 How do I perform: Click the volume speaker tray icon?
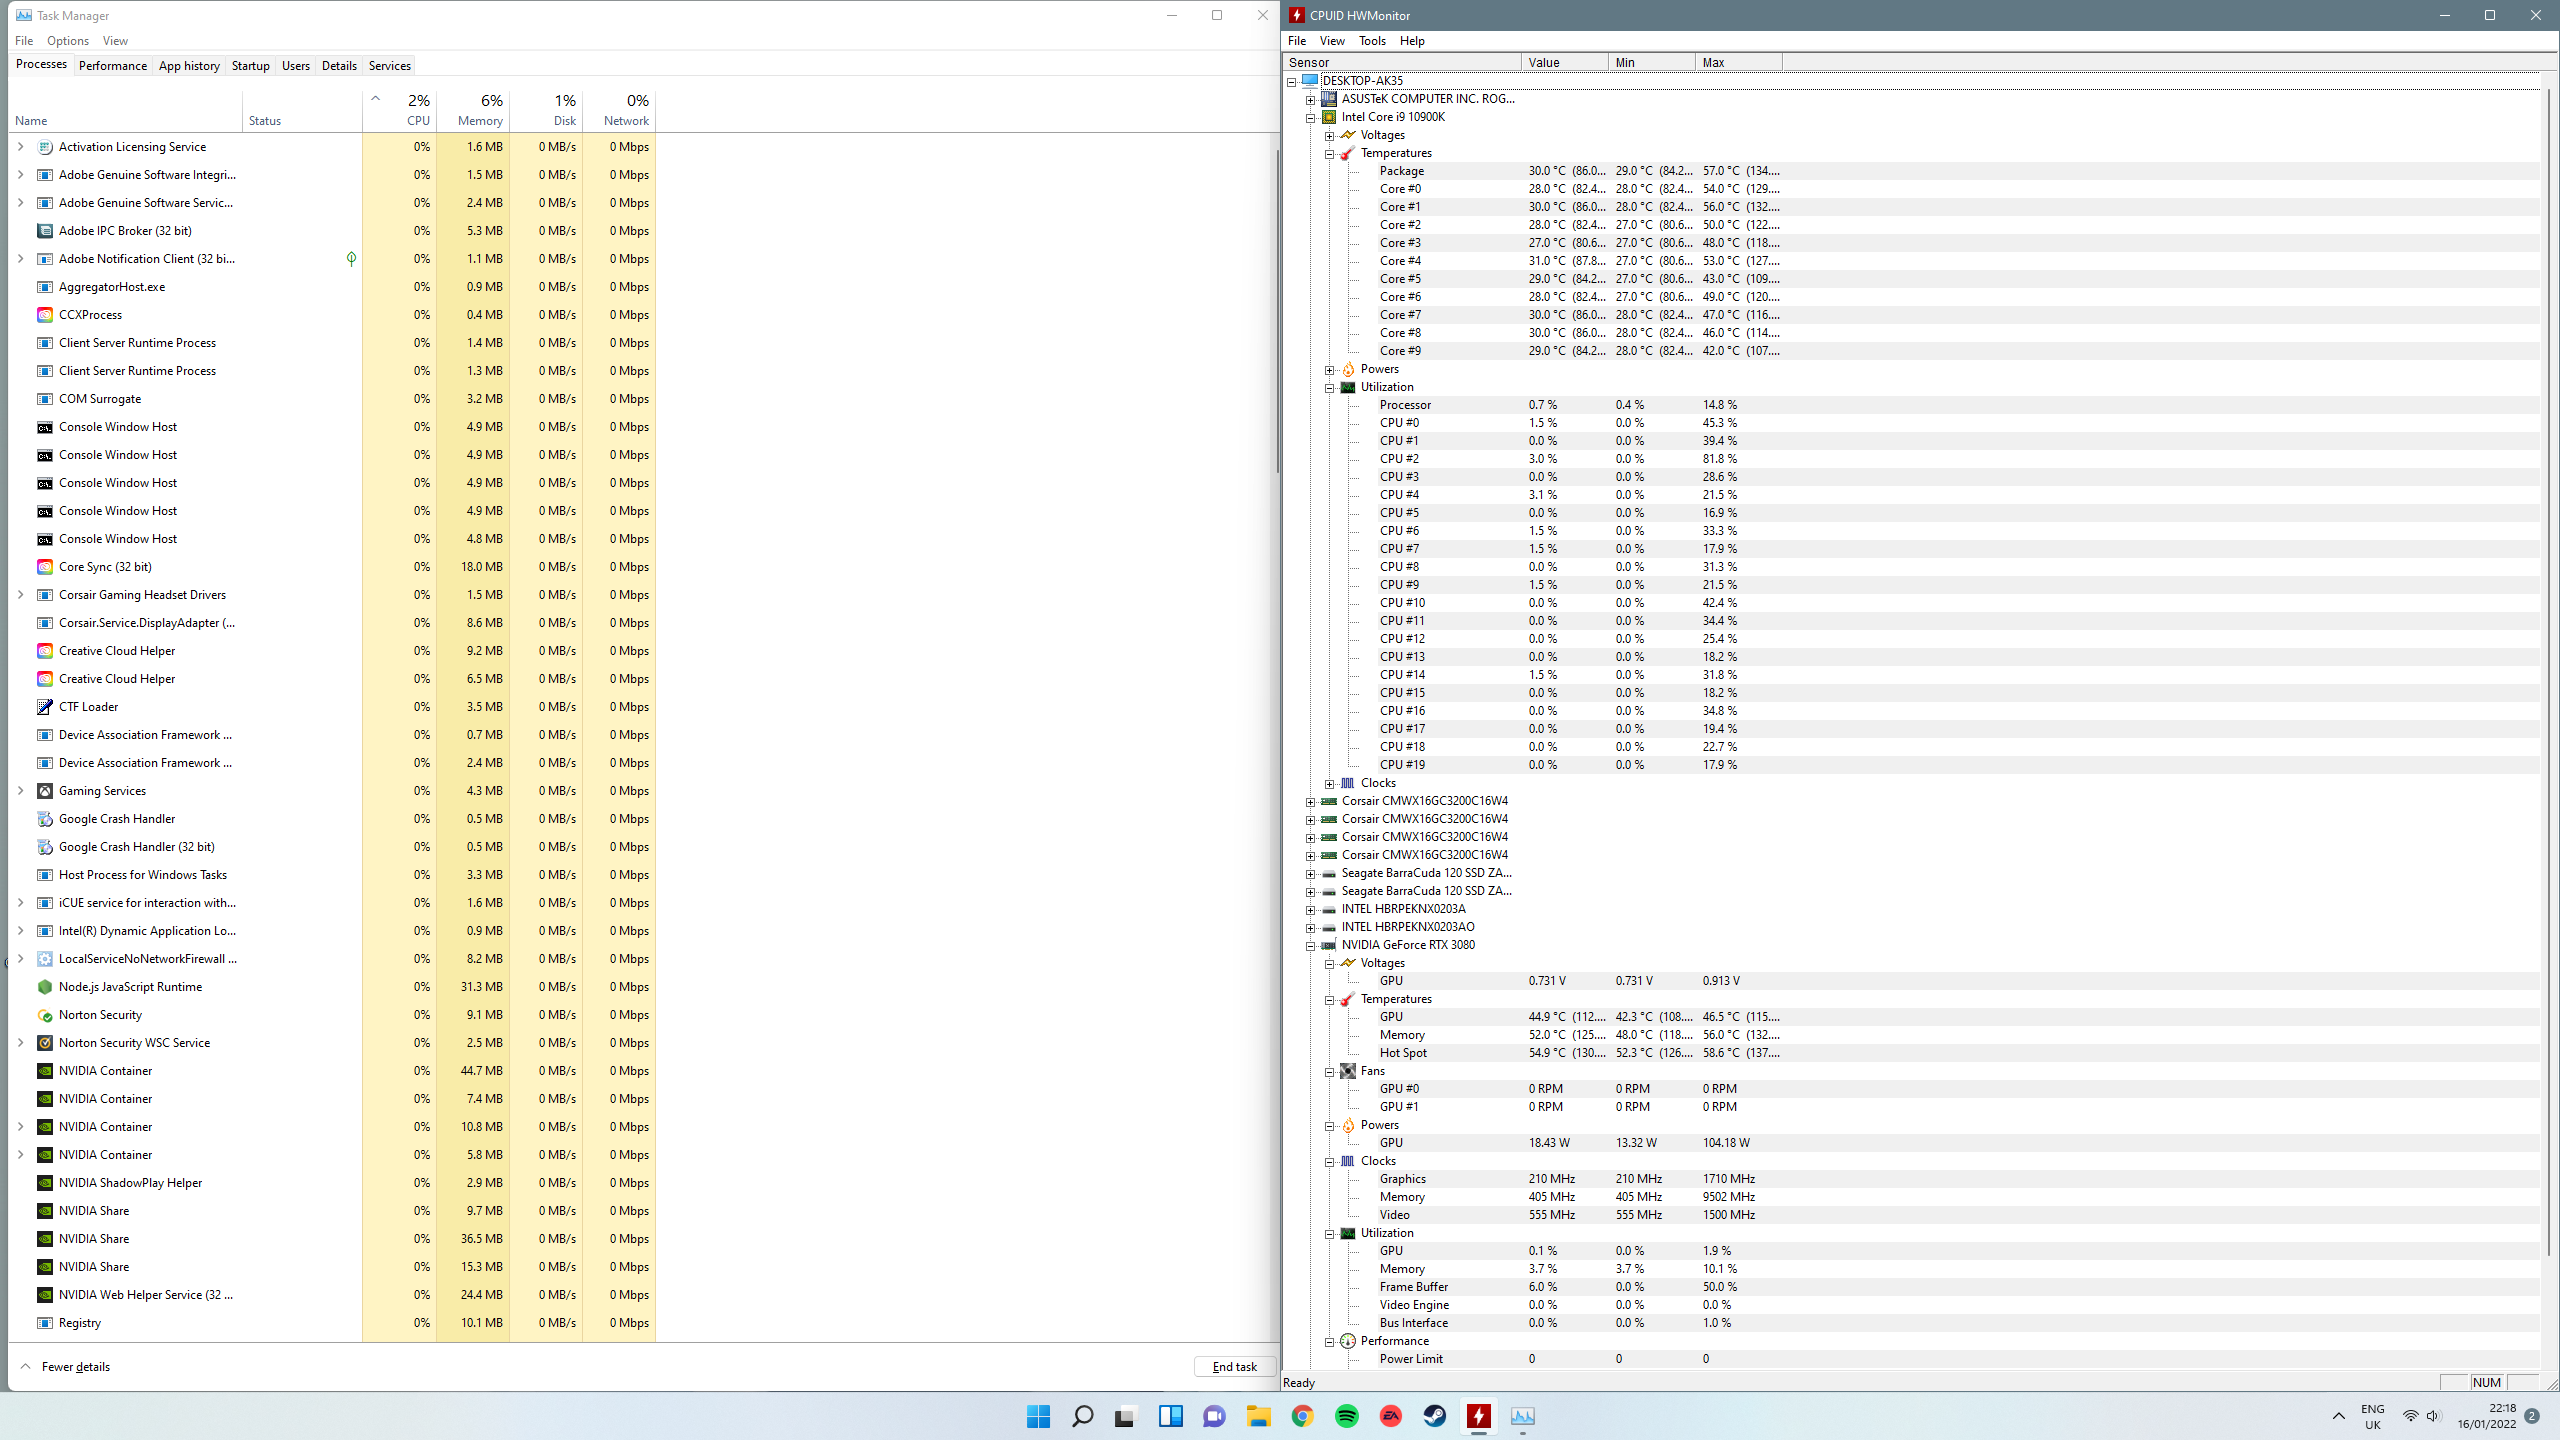point(2433,1416)
